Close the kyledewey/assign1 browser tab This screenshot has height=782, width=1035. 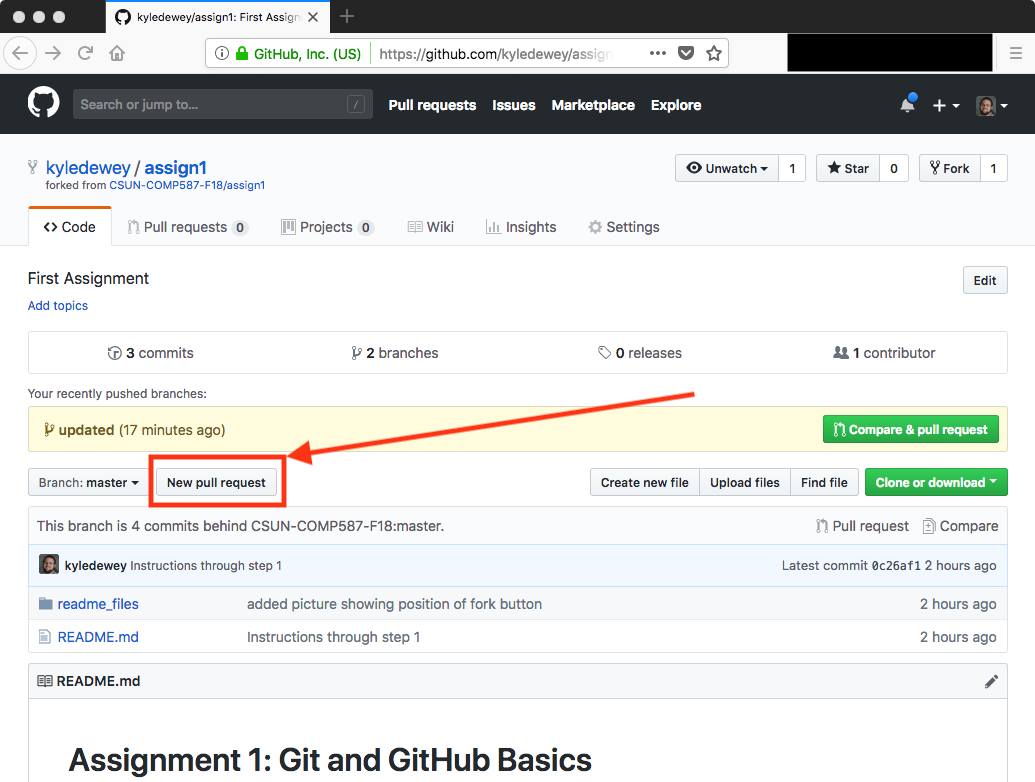point(313,17)
